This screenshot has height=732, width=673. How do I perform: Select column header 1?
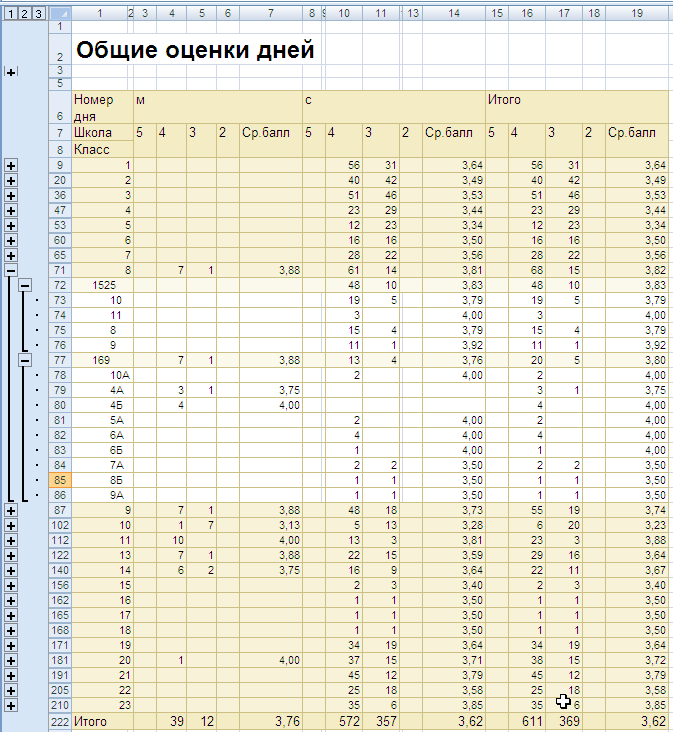pos(99,14)
